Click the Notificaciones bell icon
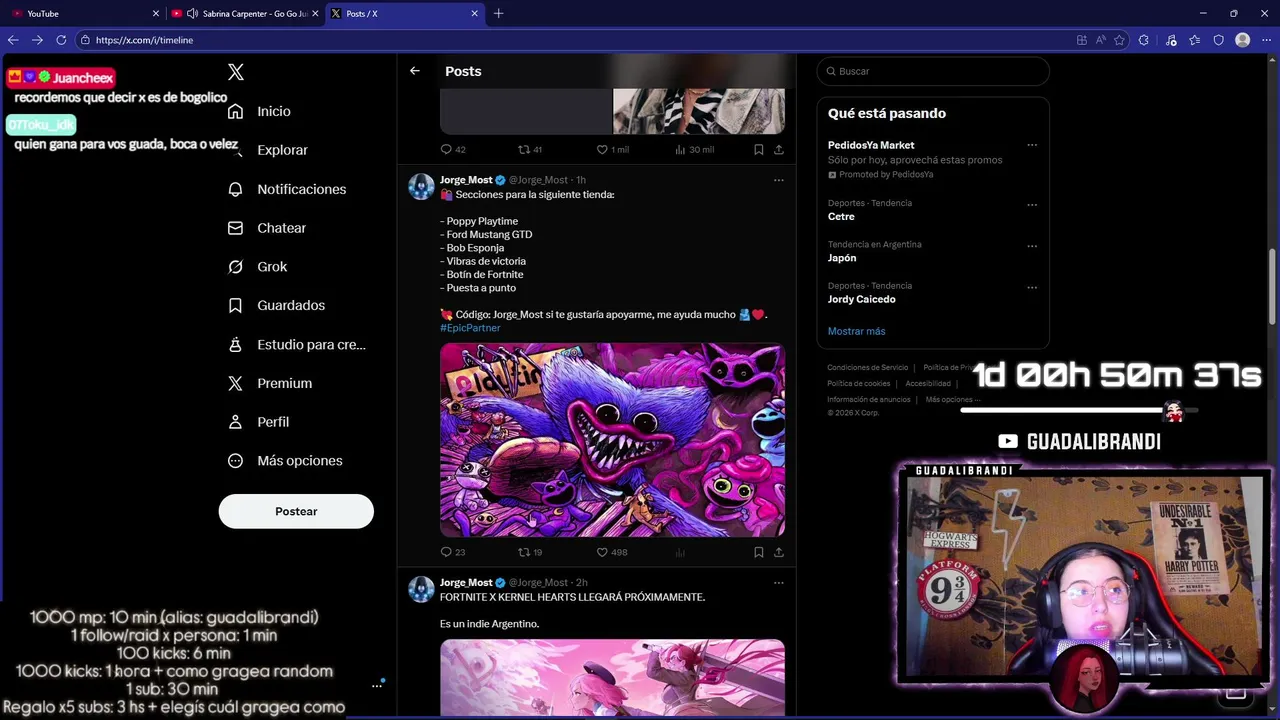Viewport: 1280px width, 720px height. coord(236,189)
